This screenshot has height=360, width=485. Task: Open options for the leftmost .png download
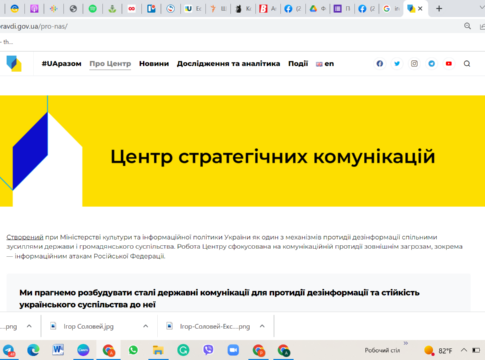click(x=29, y=326)
